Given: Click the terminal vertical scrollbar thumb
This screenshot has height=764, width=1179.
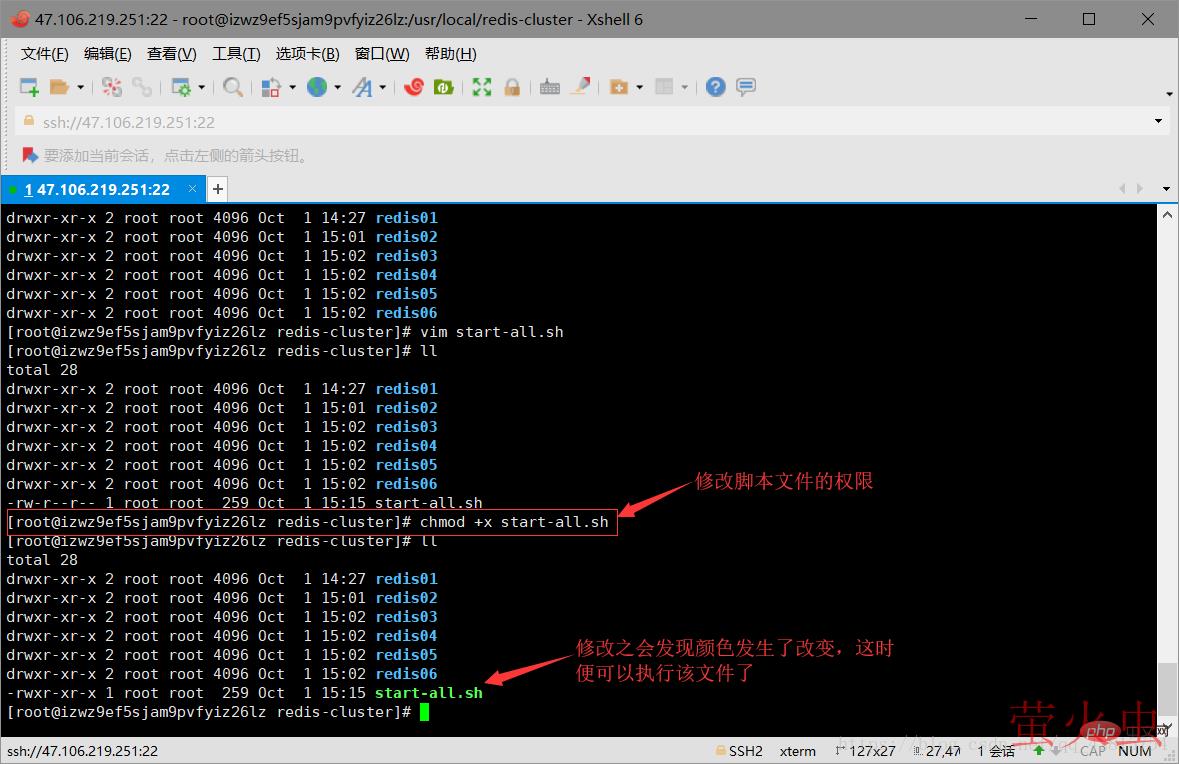Looking at the screenshot, I should point(1166,687).
